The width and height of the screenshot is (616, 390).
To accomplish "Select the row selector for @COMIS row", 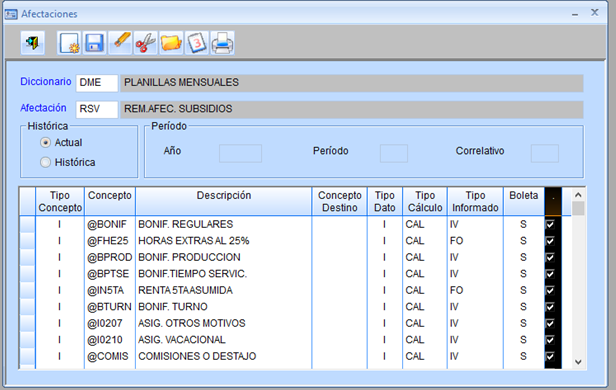I will (x=28, y=356).
